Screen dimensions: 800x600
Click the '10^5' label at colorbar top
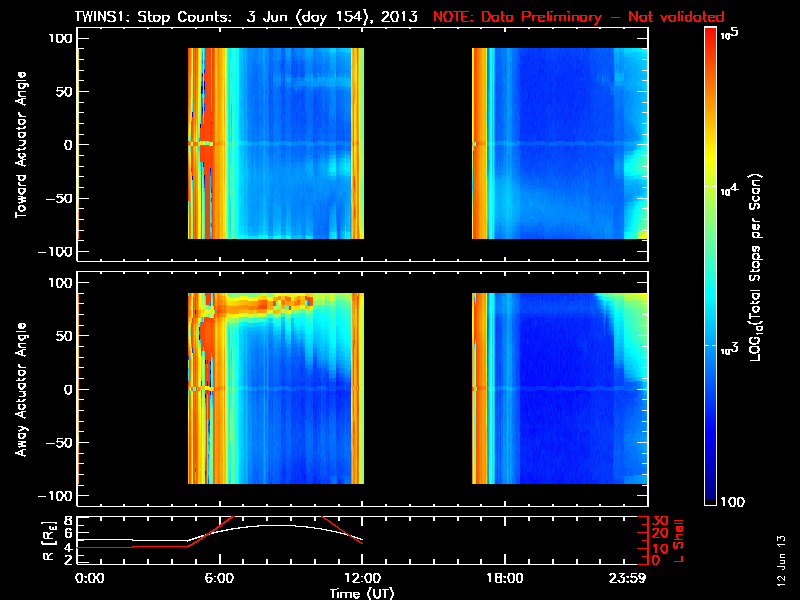pyautogui.click(x=729, y=34)
